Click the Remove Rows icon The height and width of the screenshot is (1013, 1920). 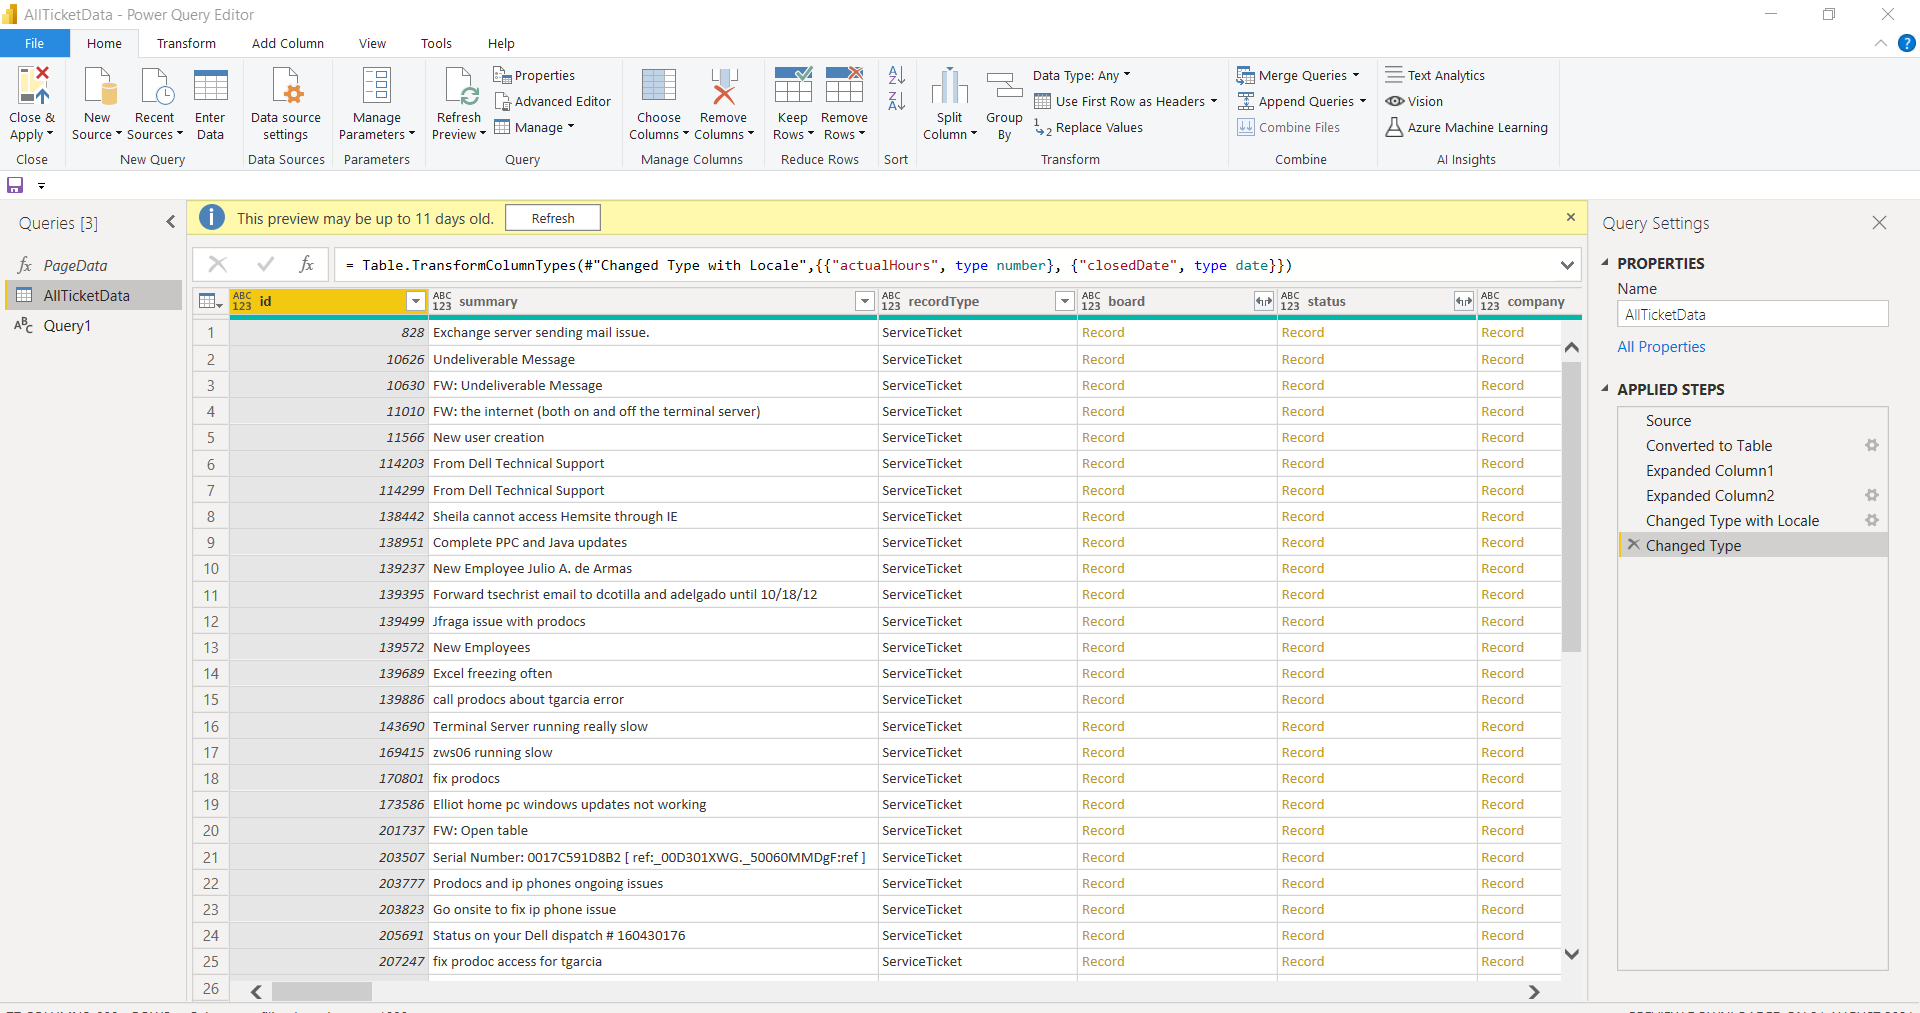click(844, 86)
